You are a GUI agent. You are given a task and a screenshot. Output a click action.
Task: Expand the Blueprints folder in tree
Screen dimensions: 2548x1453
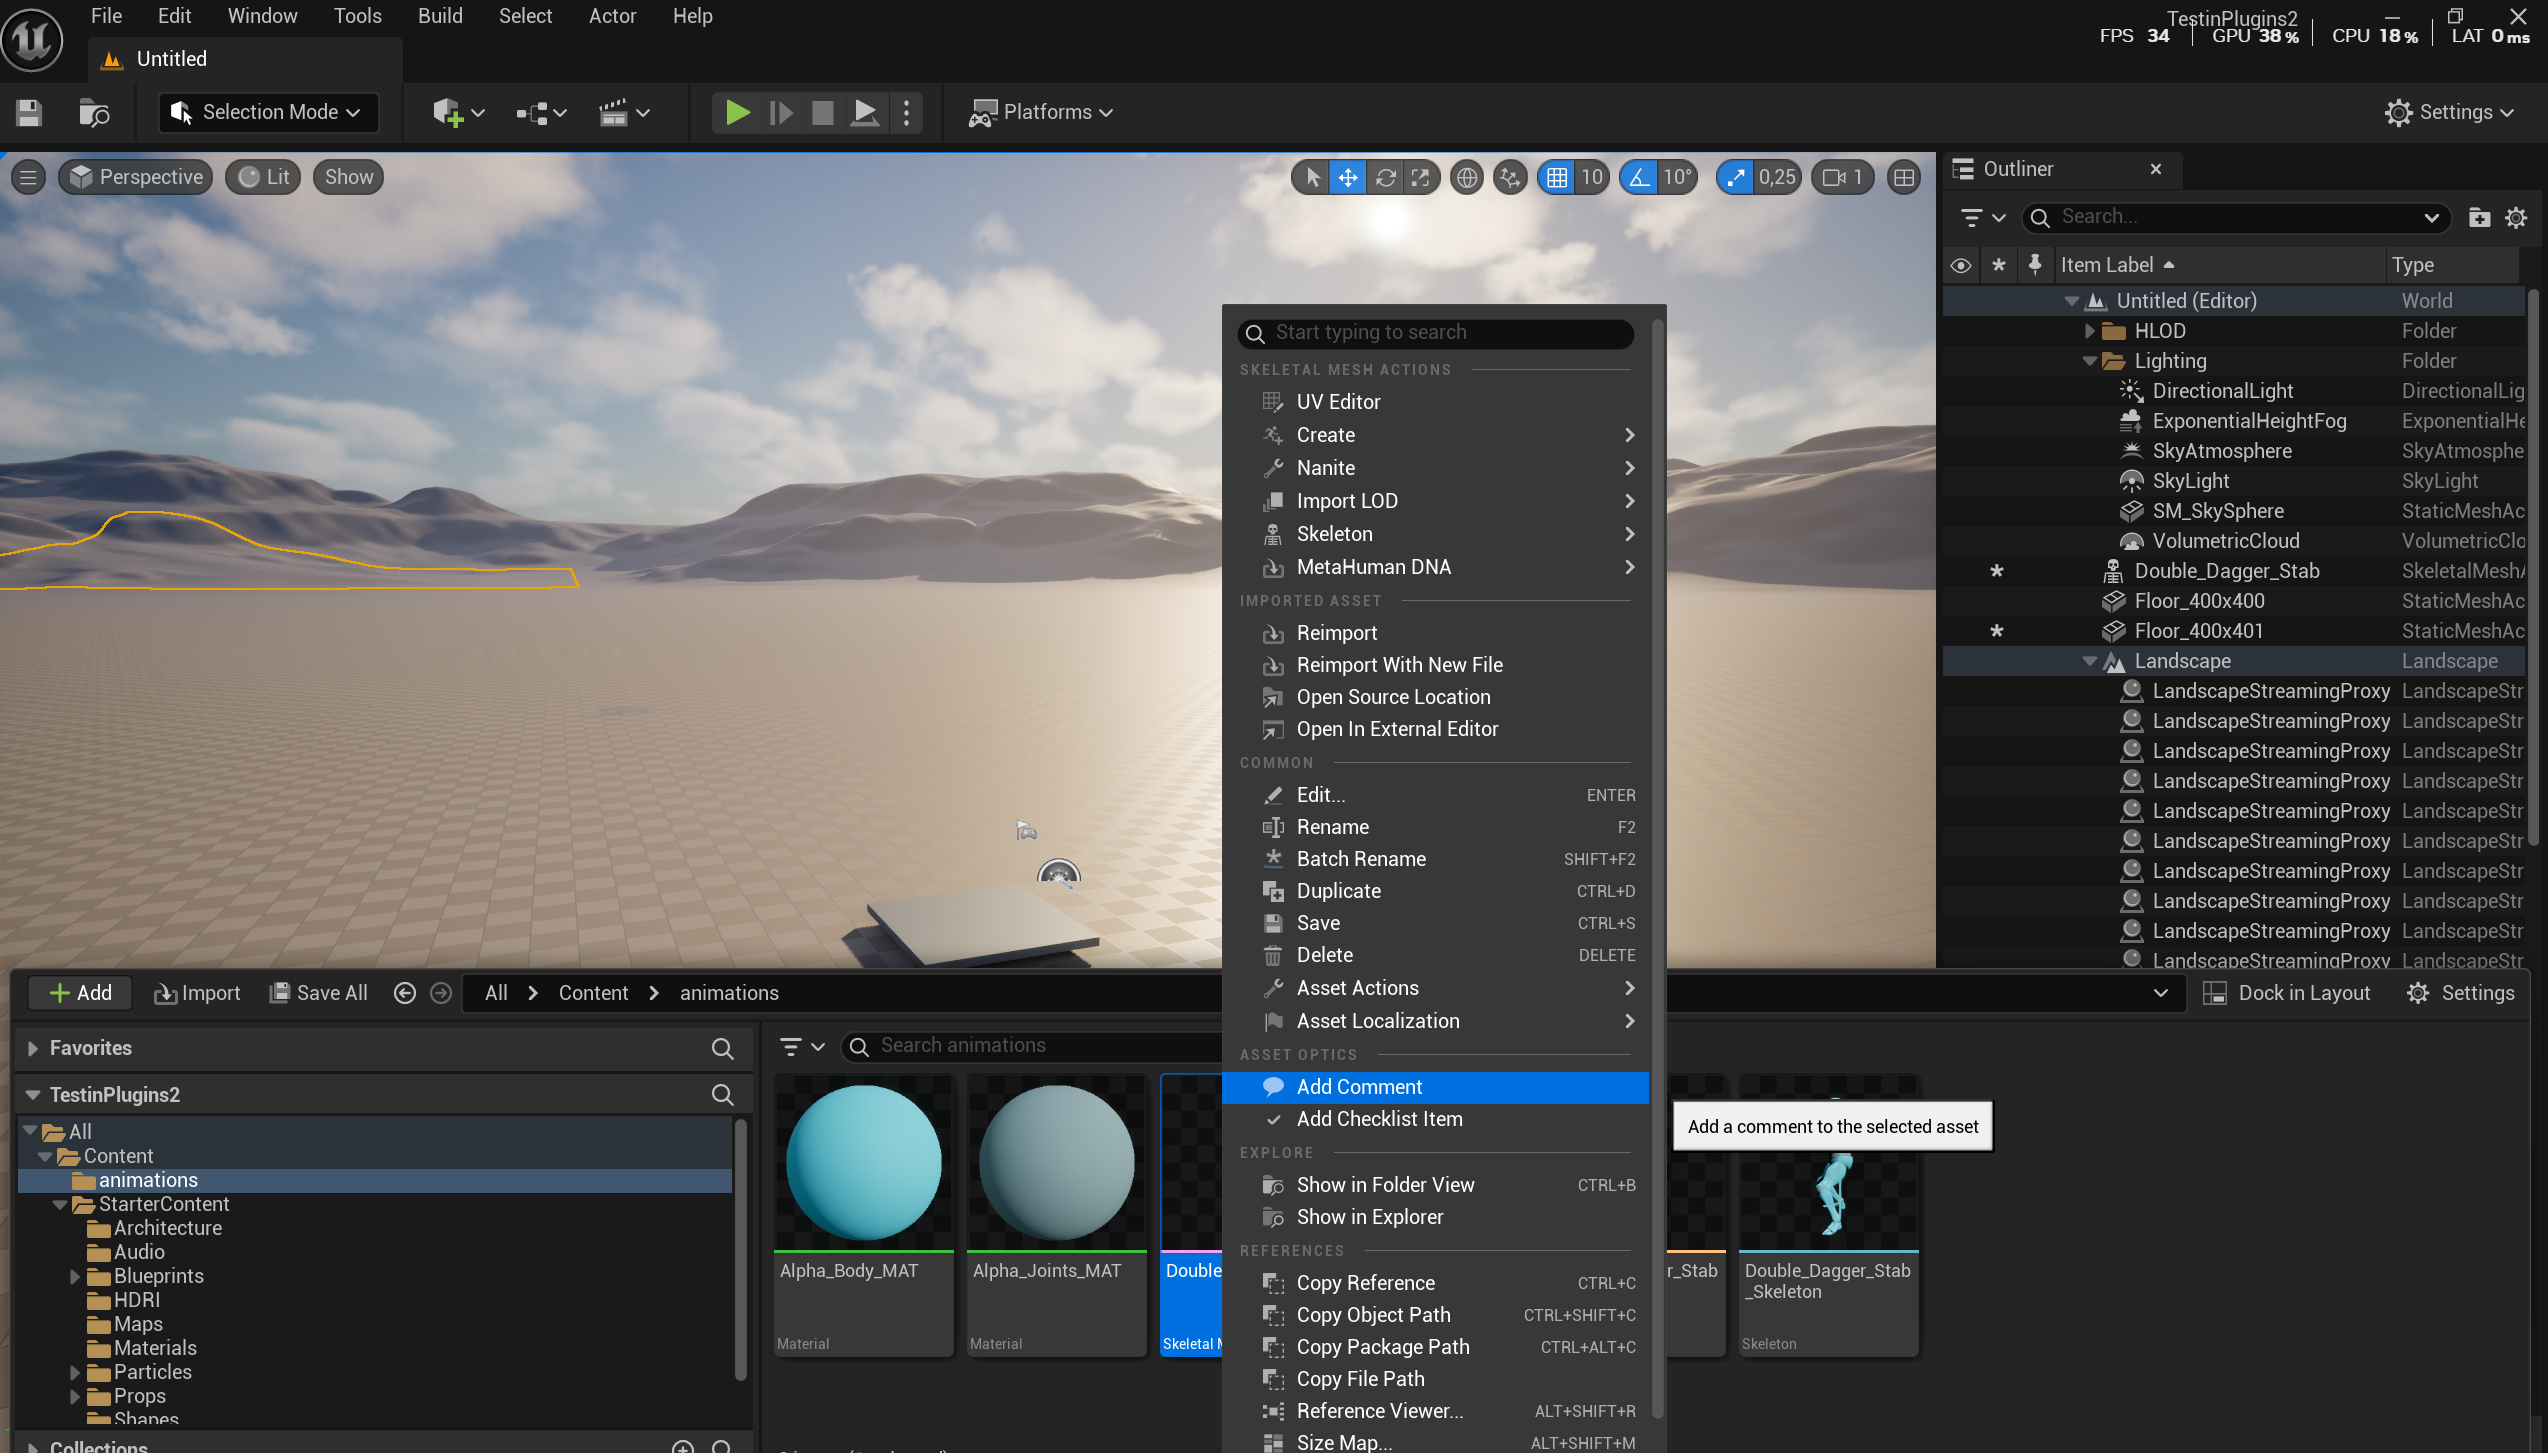coord(75,1276)
